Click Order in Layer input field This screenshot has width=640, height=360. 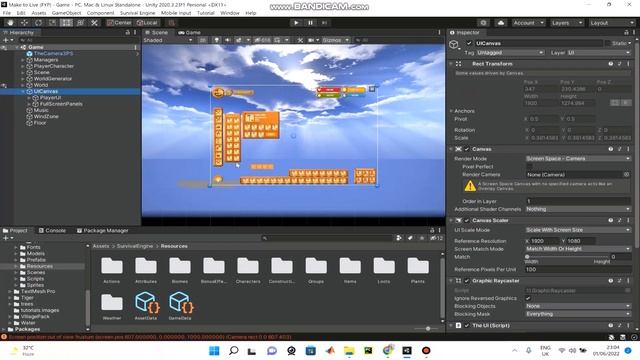click(578, 201)
